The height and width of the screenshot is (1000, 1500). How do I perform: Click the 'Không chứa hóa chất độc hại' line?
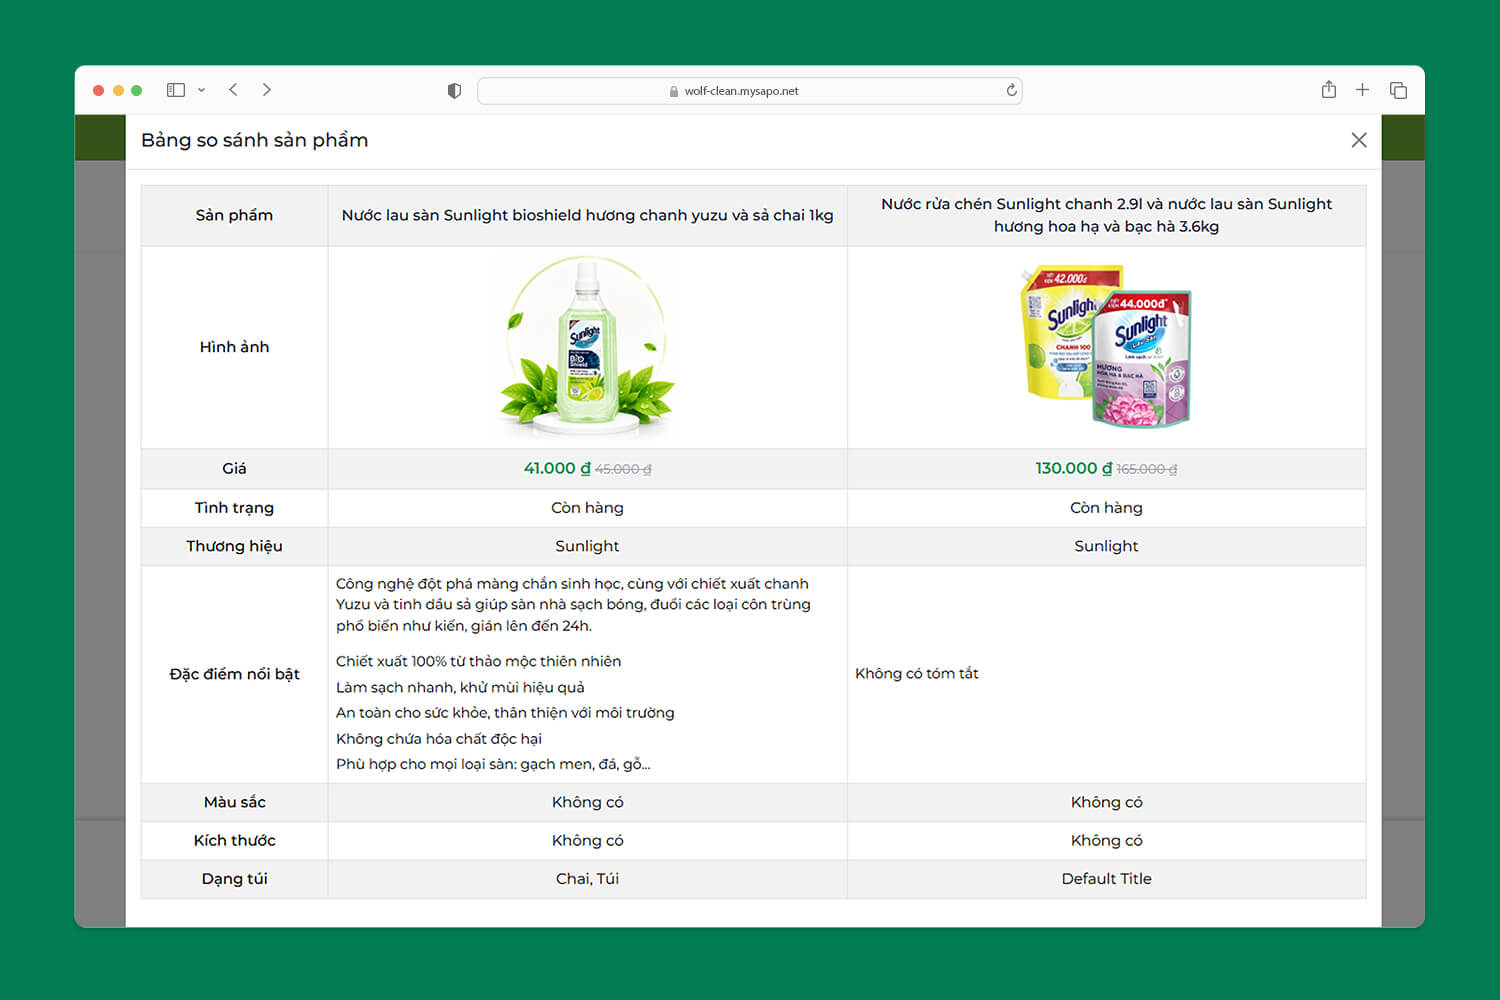tap(438, 738)
